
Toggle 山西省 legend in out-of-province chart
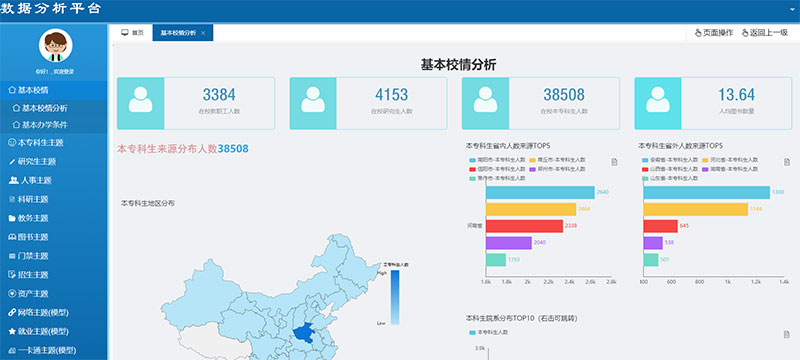(669, 169)
